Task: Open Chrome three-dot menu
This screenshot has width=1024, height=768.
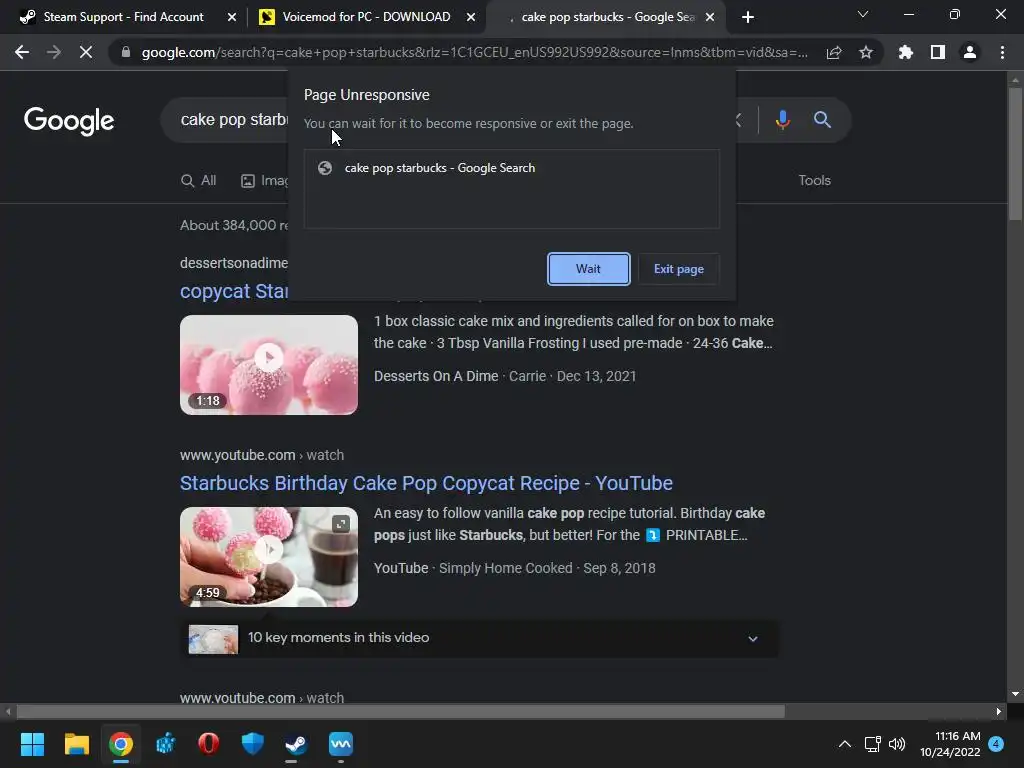Action: coord(1002,52)
